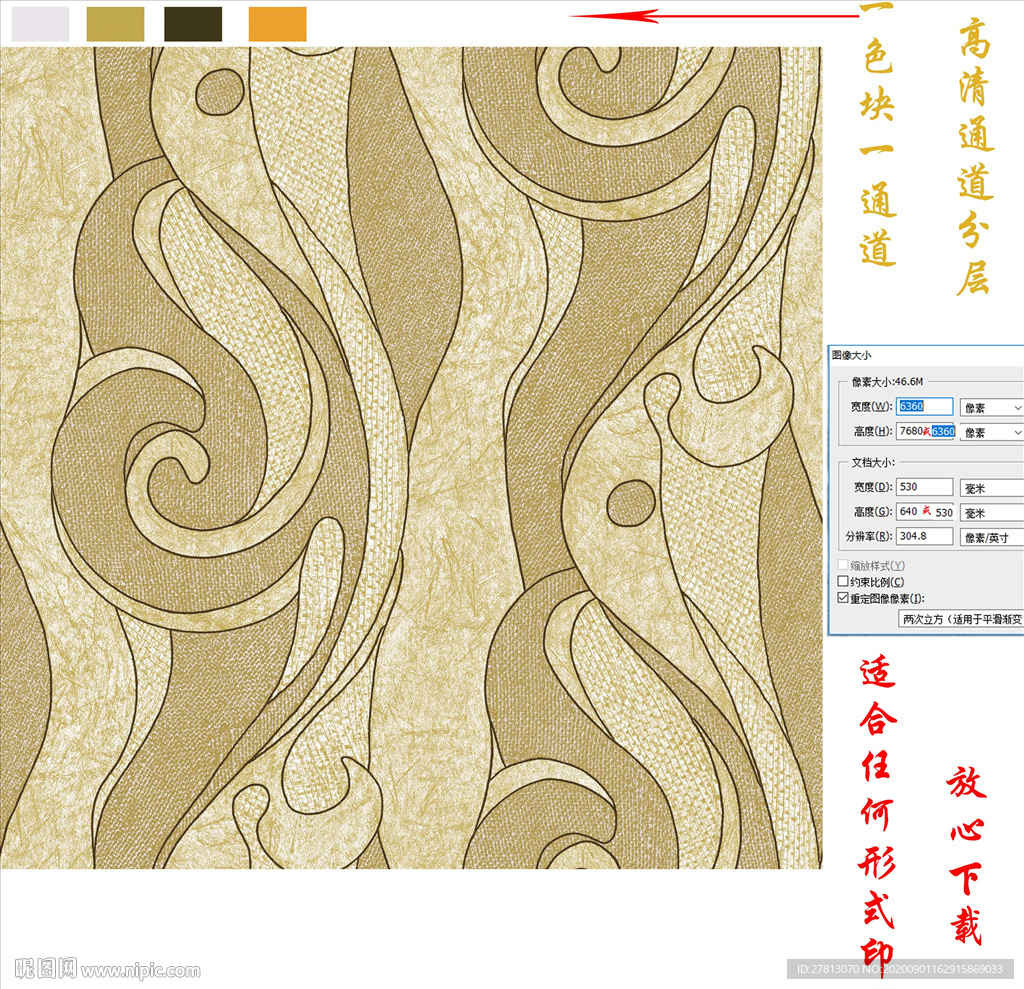Image resolution: width=1024 pixels, height=989 pixels.
Task: Click the greyed-out 缩放样式 checkbox
Action: click(x=843, y=566)
